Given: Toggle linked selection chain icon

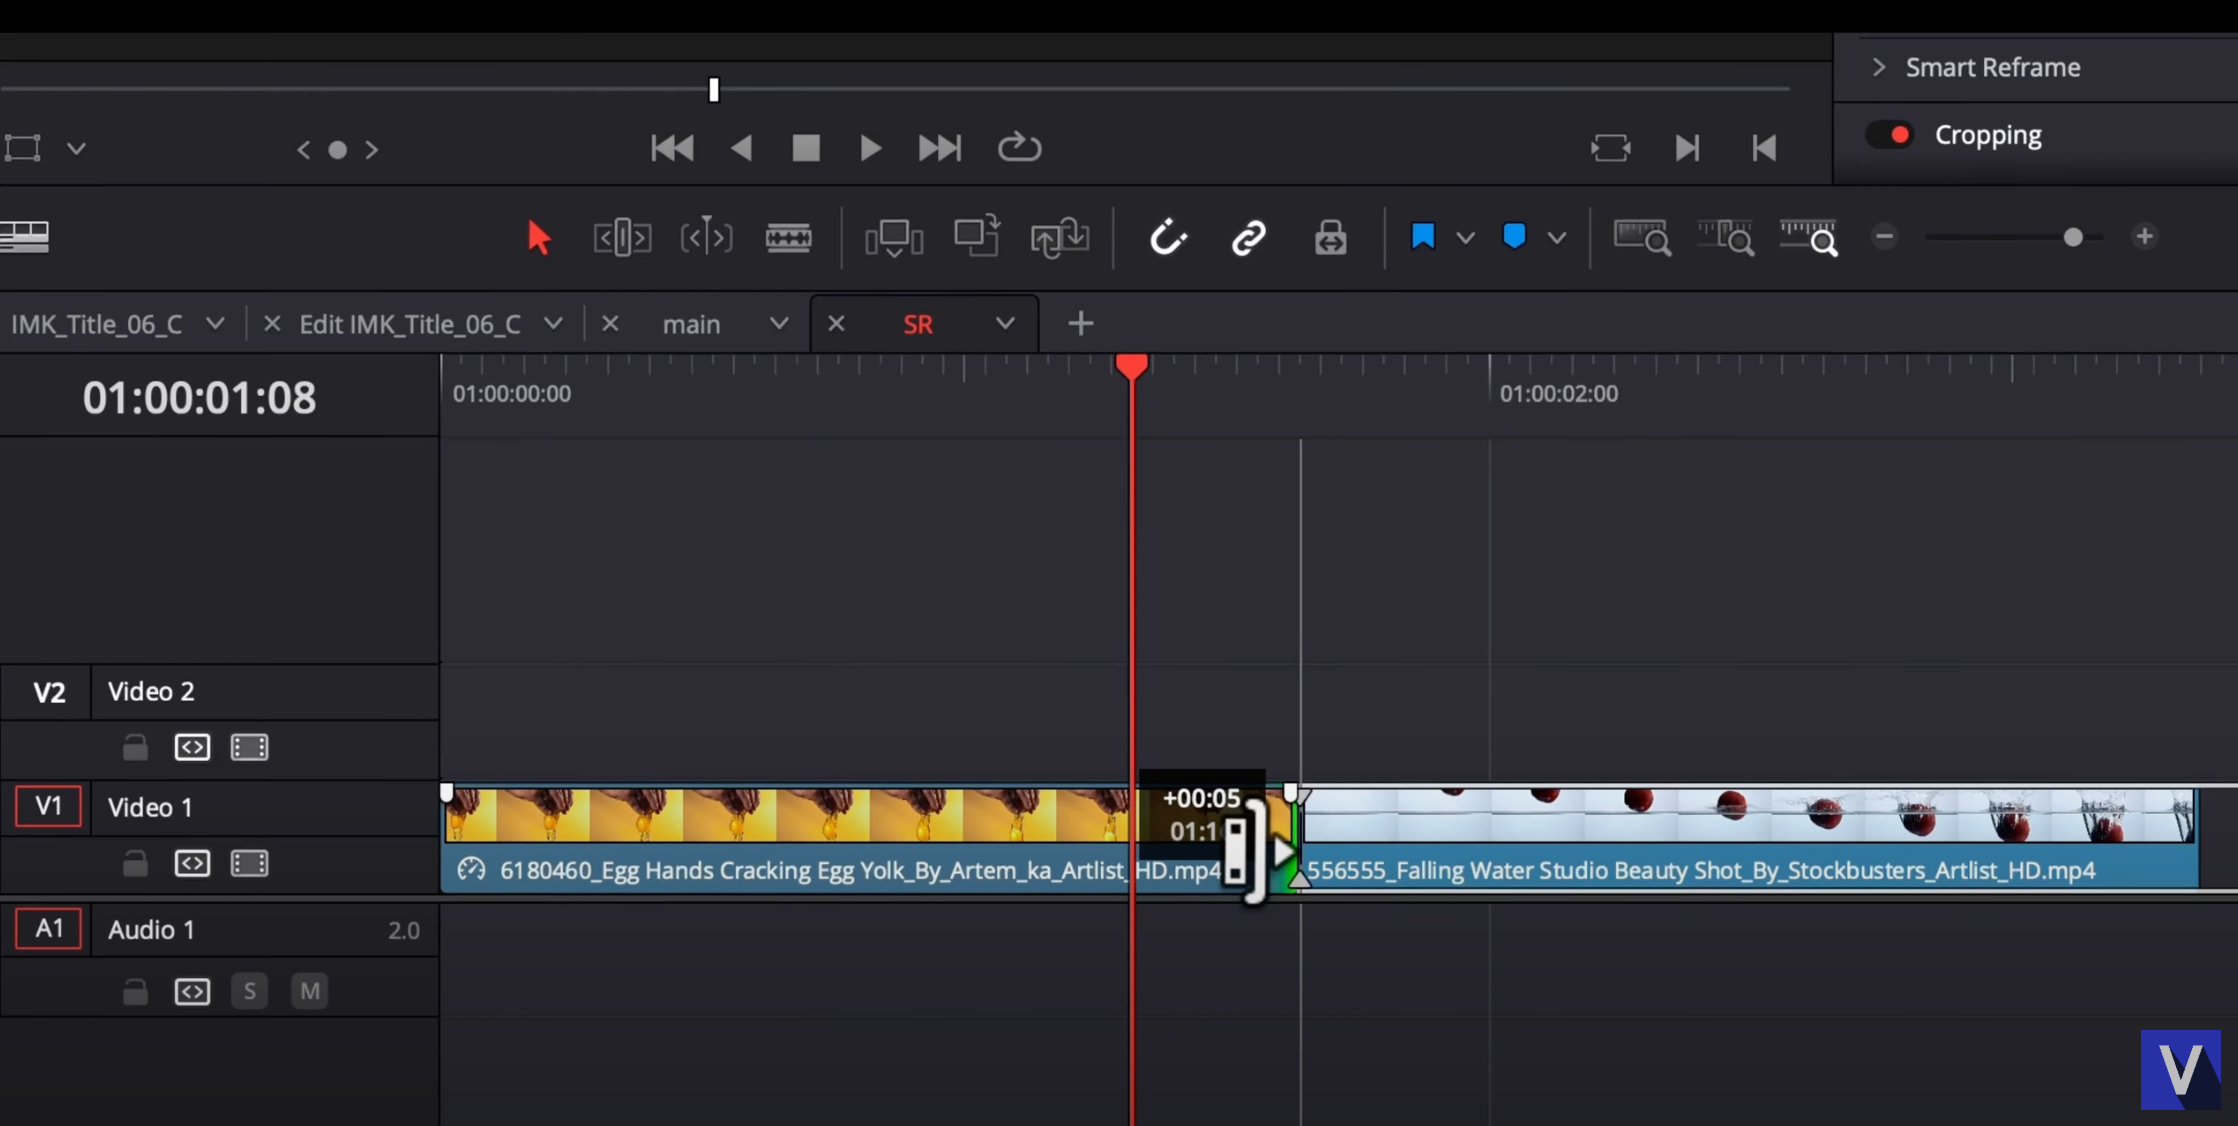Looking at the screenshot, I should click(1249, 238).
